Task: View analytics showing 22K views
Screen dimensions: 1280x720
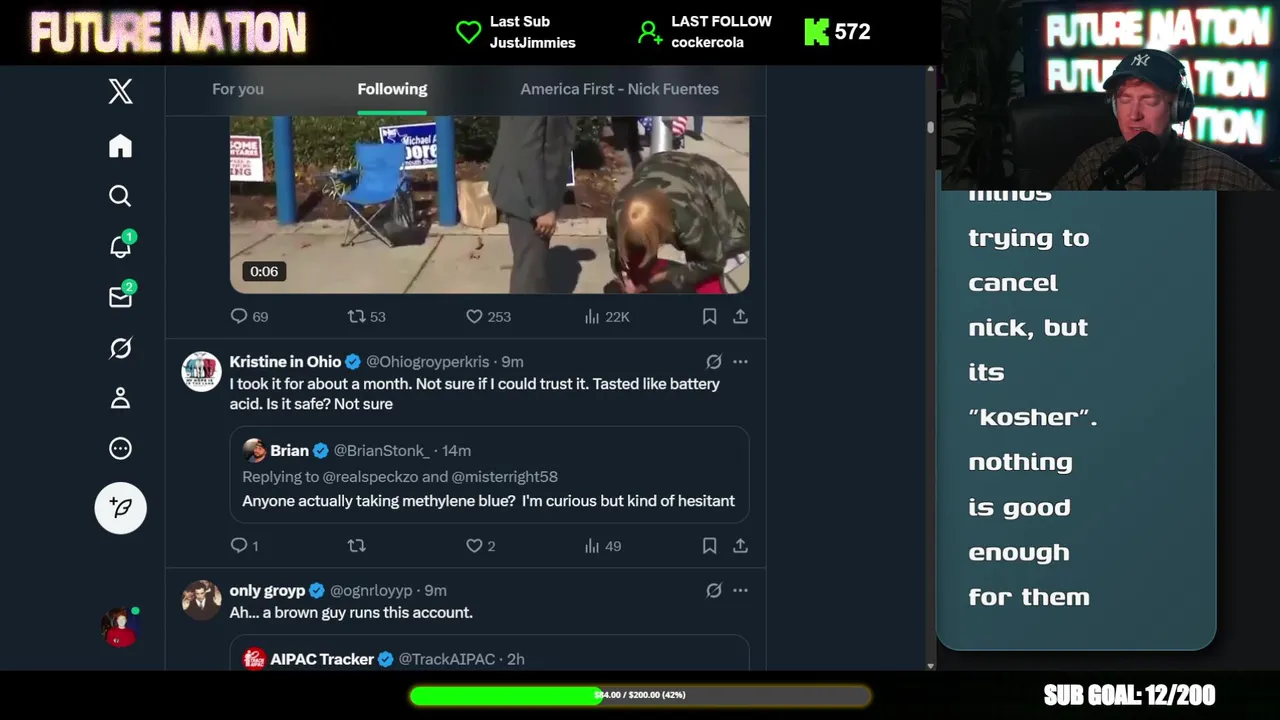Action: (606, 316)
